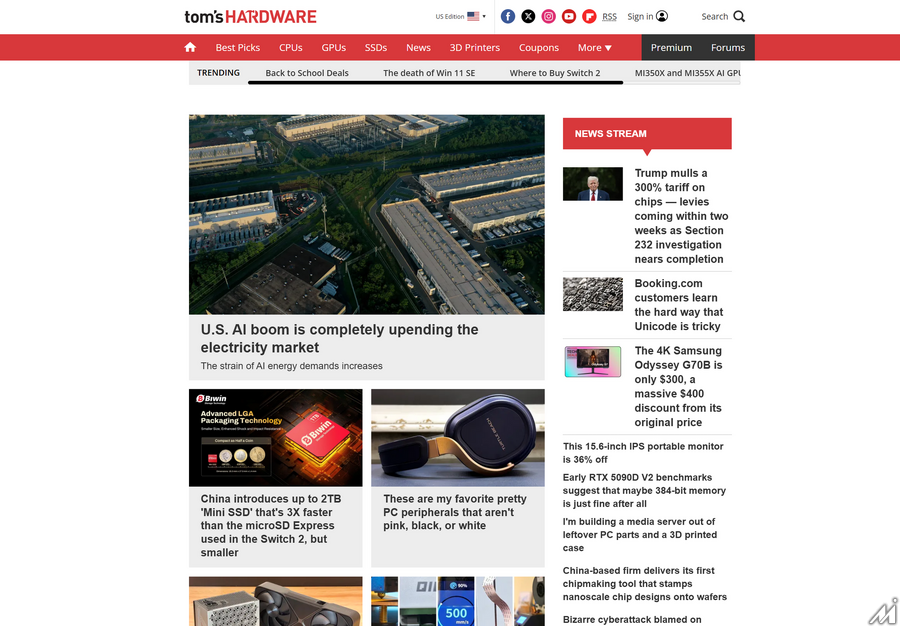Viewport: 900px width, 626px height.
Task: Open trending link Back to School Deals
Action: 307,73
